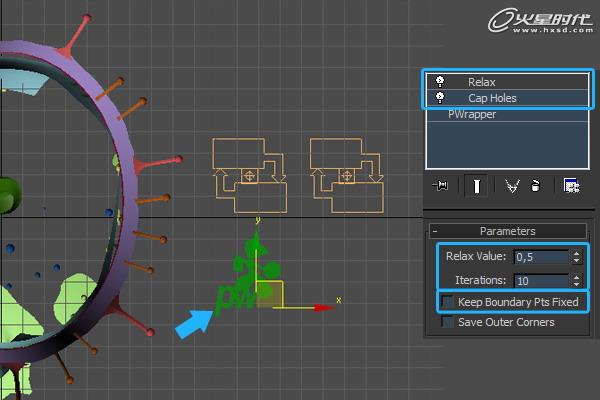Click the Iterations spinner arrows

576,281
